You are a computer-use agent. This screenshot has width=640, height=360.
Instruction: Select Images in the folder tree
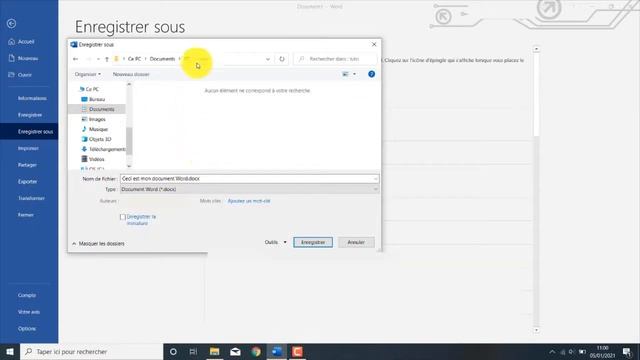[97, 119]
